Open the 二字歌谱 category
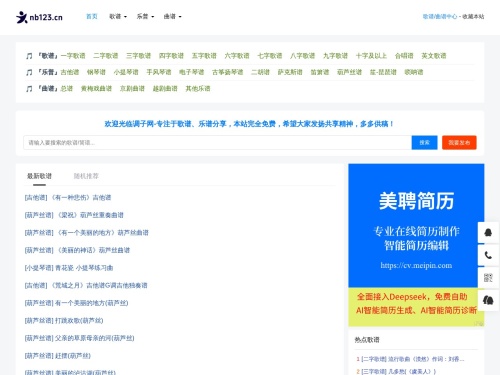 point(106,56)
